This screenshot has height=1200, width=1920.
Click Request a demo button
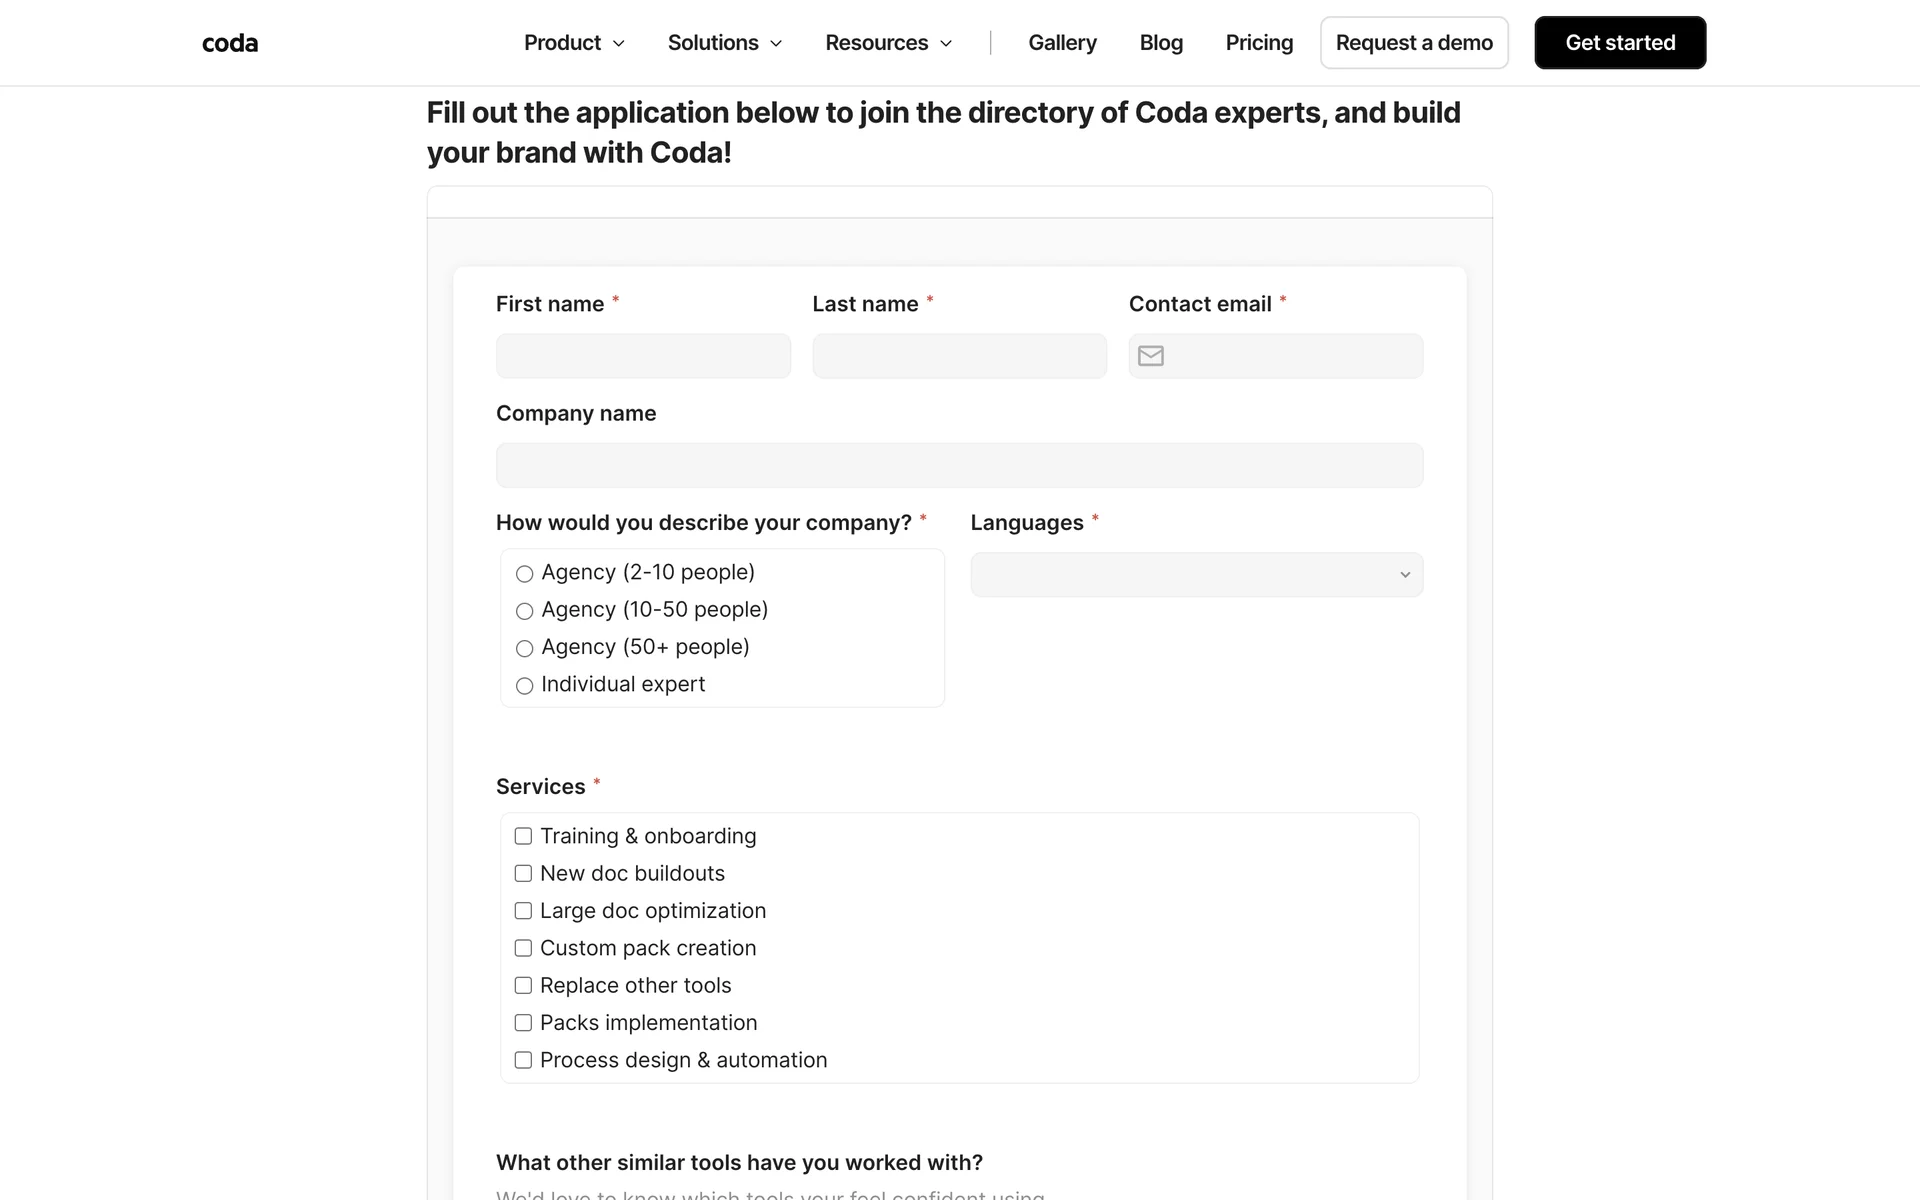coord(1413,43)
